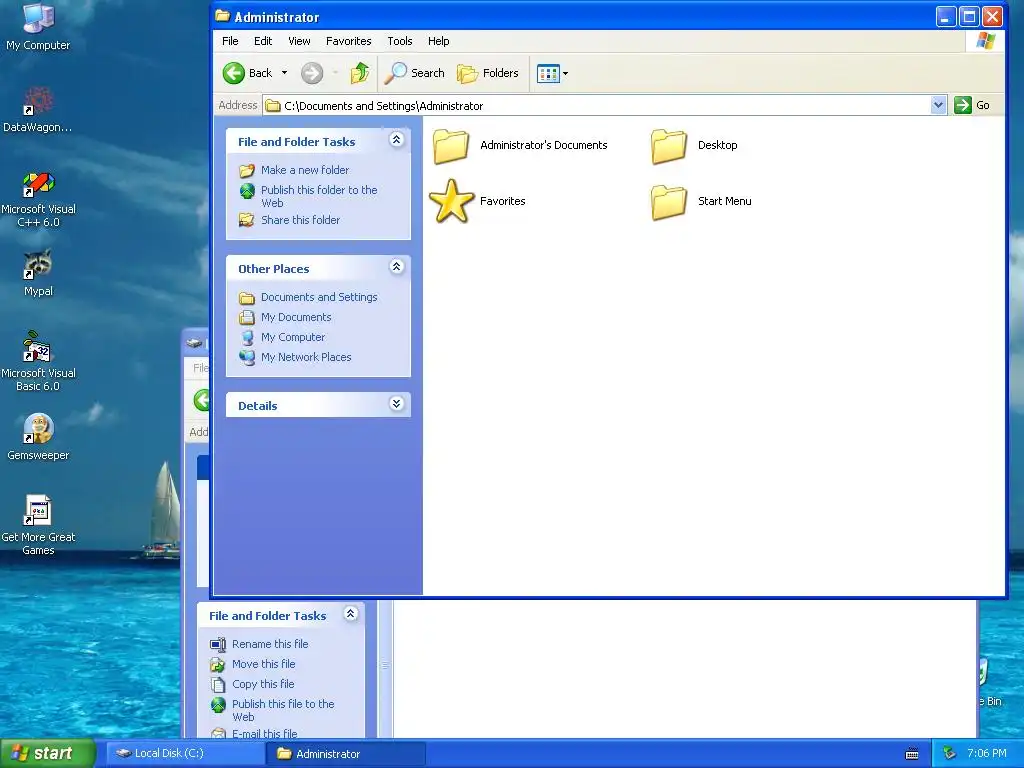Screen dimensions: 1024x768
Task: Click the Go button beside address
Action: tap(972, 105)
